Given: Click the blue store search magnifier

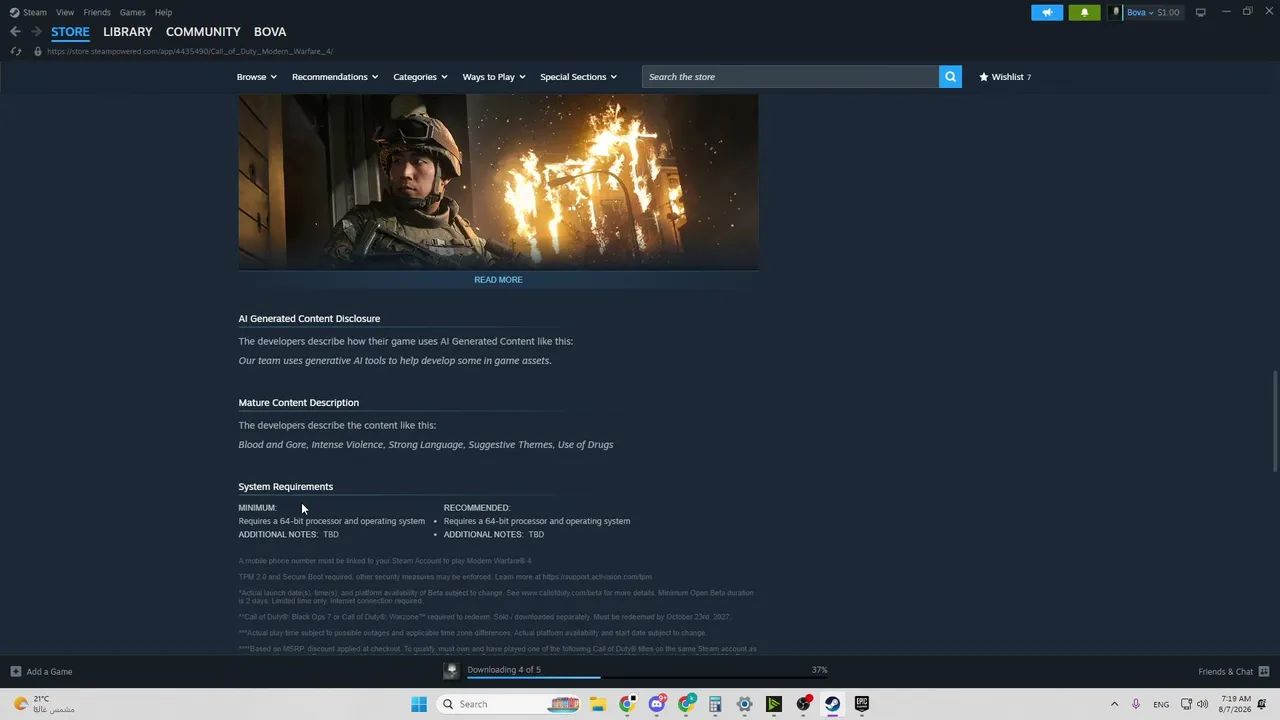Looking at the screenshot, I should click(x=950, y=77).
